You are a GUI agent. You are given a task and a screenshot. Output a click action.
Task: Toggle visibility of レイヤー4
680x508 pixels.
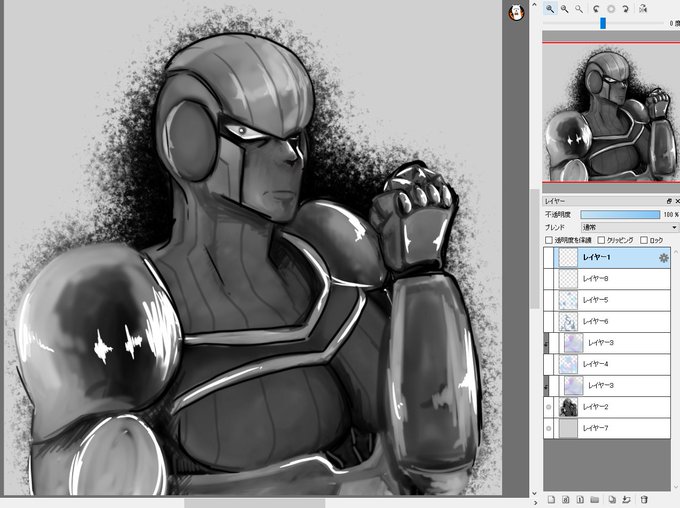coord(549,364)
